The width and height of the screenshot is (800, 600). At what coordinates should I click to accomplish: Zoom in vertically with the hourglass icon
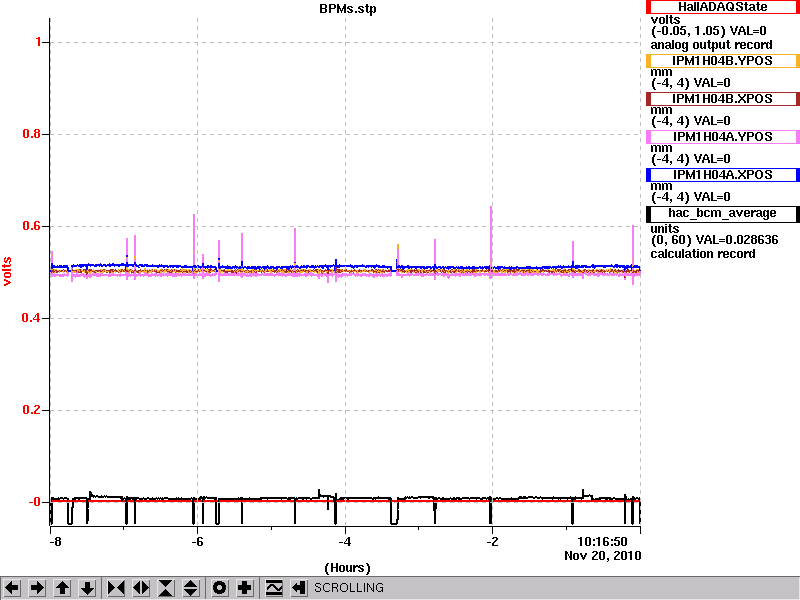pyautogui.click(x=166, y=588)
